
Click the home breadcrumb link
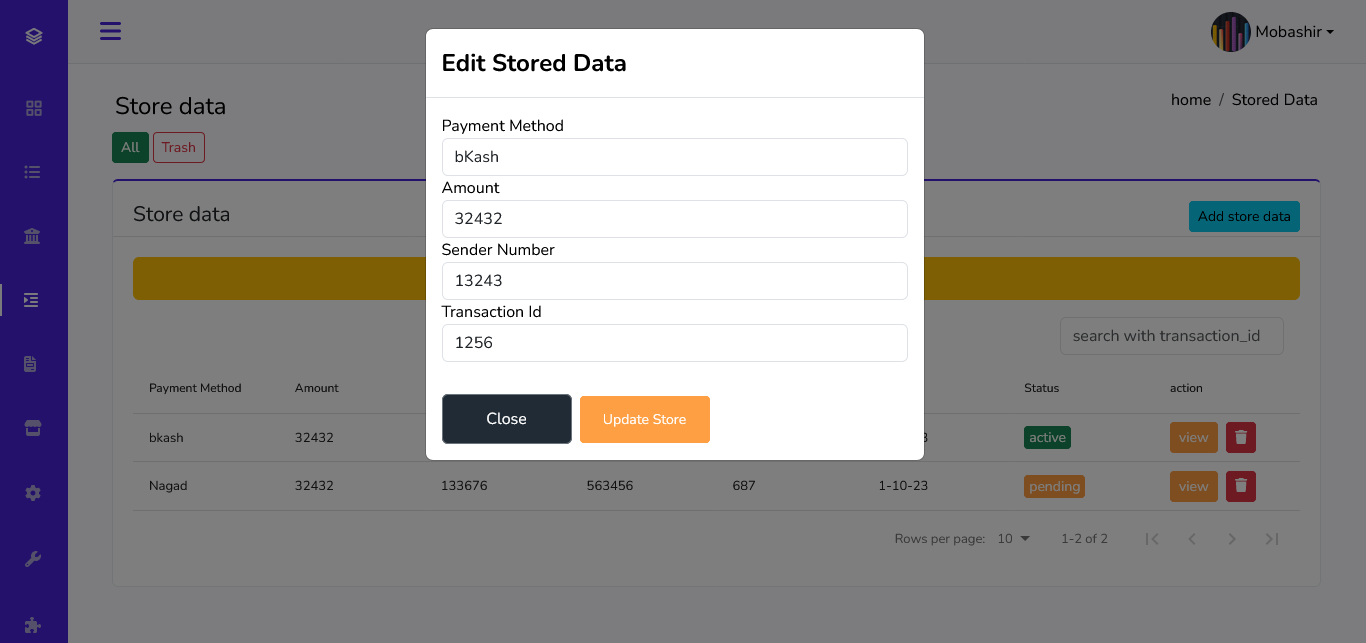pos(1190,100)
